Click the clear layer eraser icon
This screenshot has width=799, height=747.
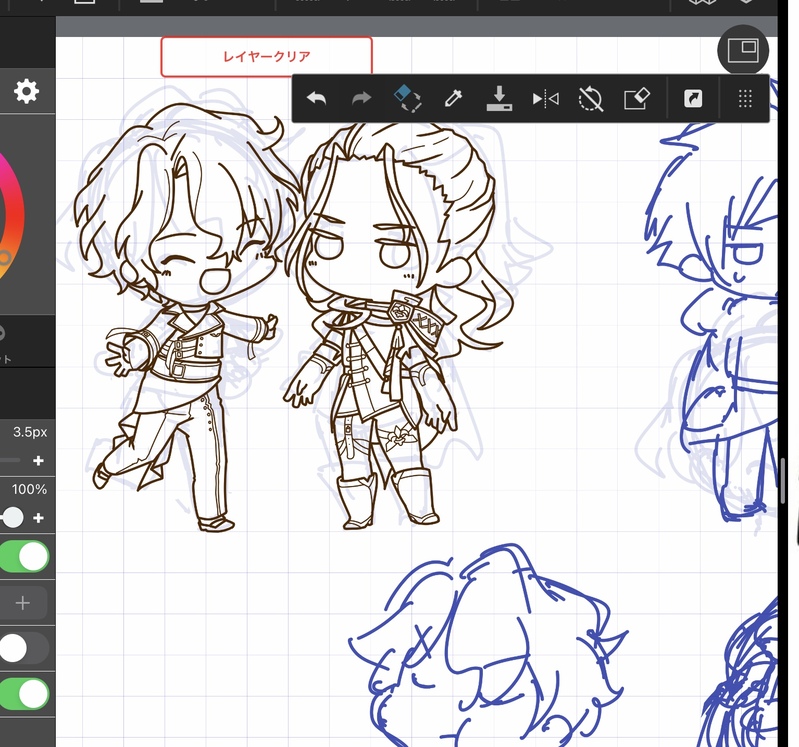tap(636, 98)
